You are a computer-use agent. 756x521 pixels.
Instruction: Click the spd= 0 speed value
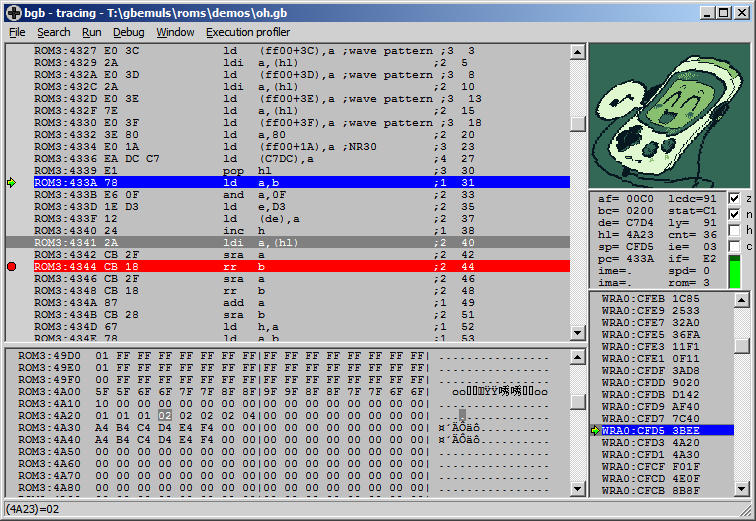point(689,271)
